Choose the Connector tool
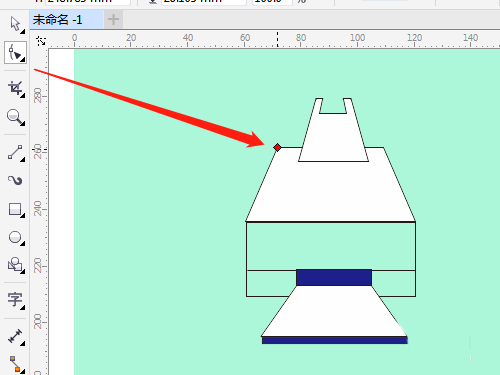 click(15, 364)
